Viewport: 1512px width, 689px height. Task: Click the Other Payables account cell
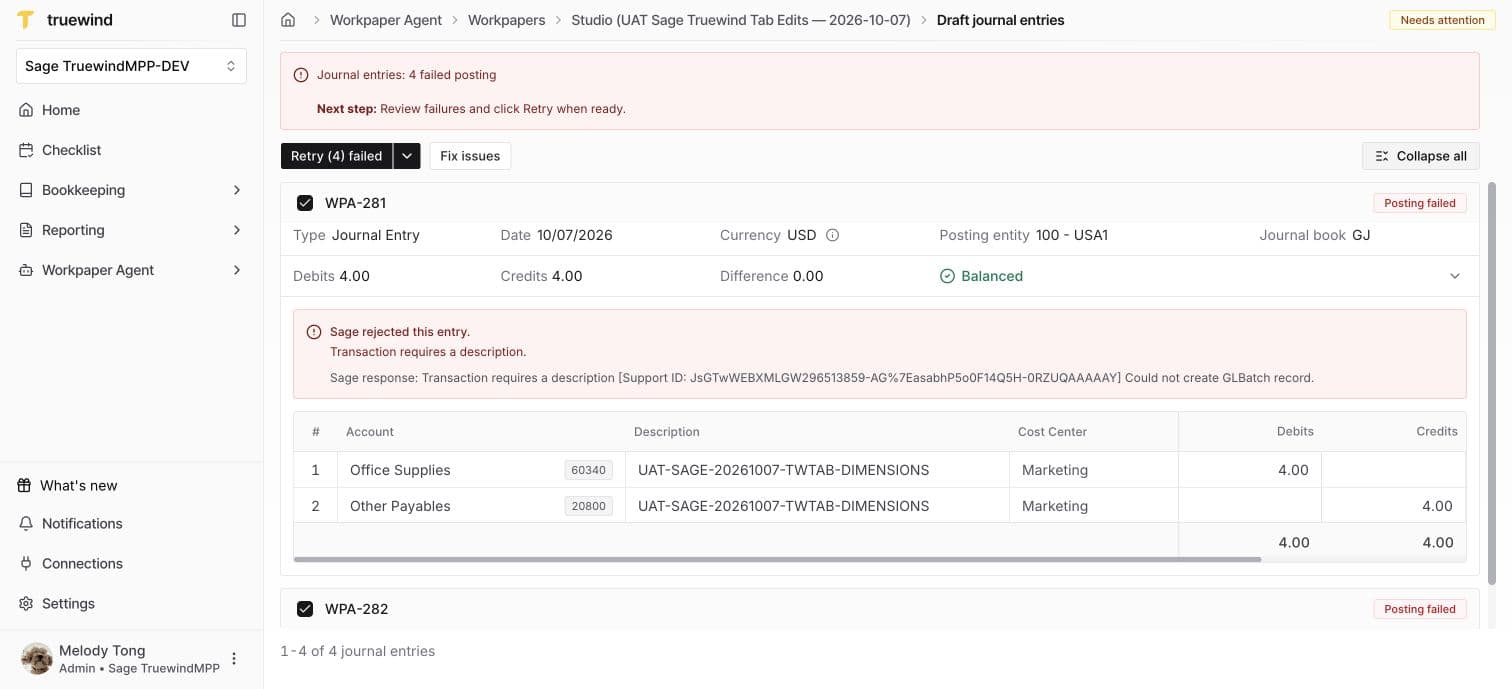[480, 506]
